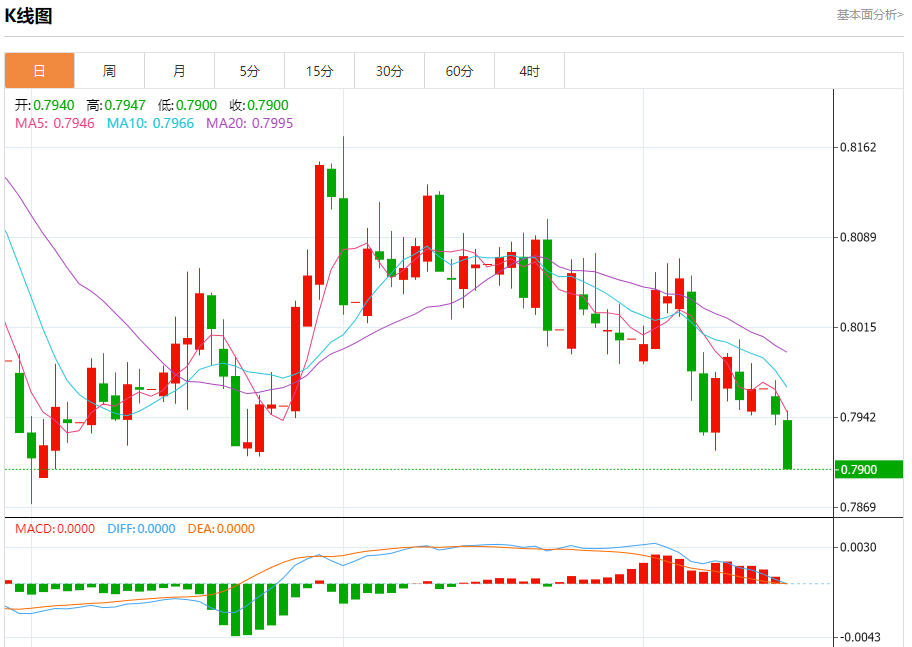Viewport: 912px width, 647px height.
Task: Click the 0.8162 price axis label
Action: (x=858, y=147)
